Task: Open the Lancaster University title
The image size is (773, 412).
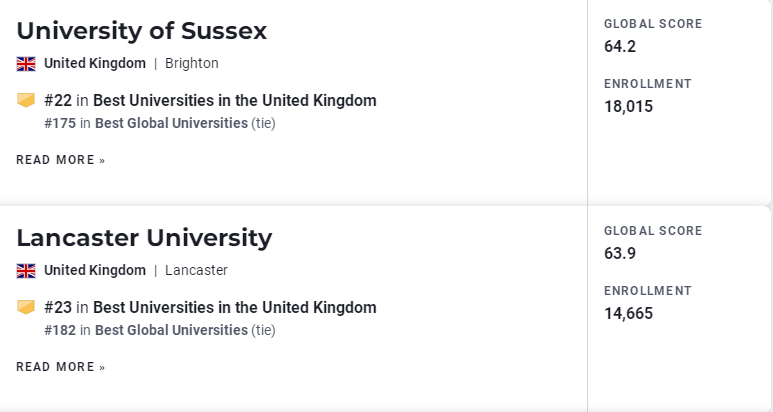Action: pyautogui.click(x=144, y=238)
